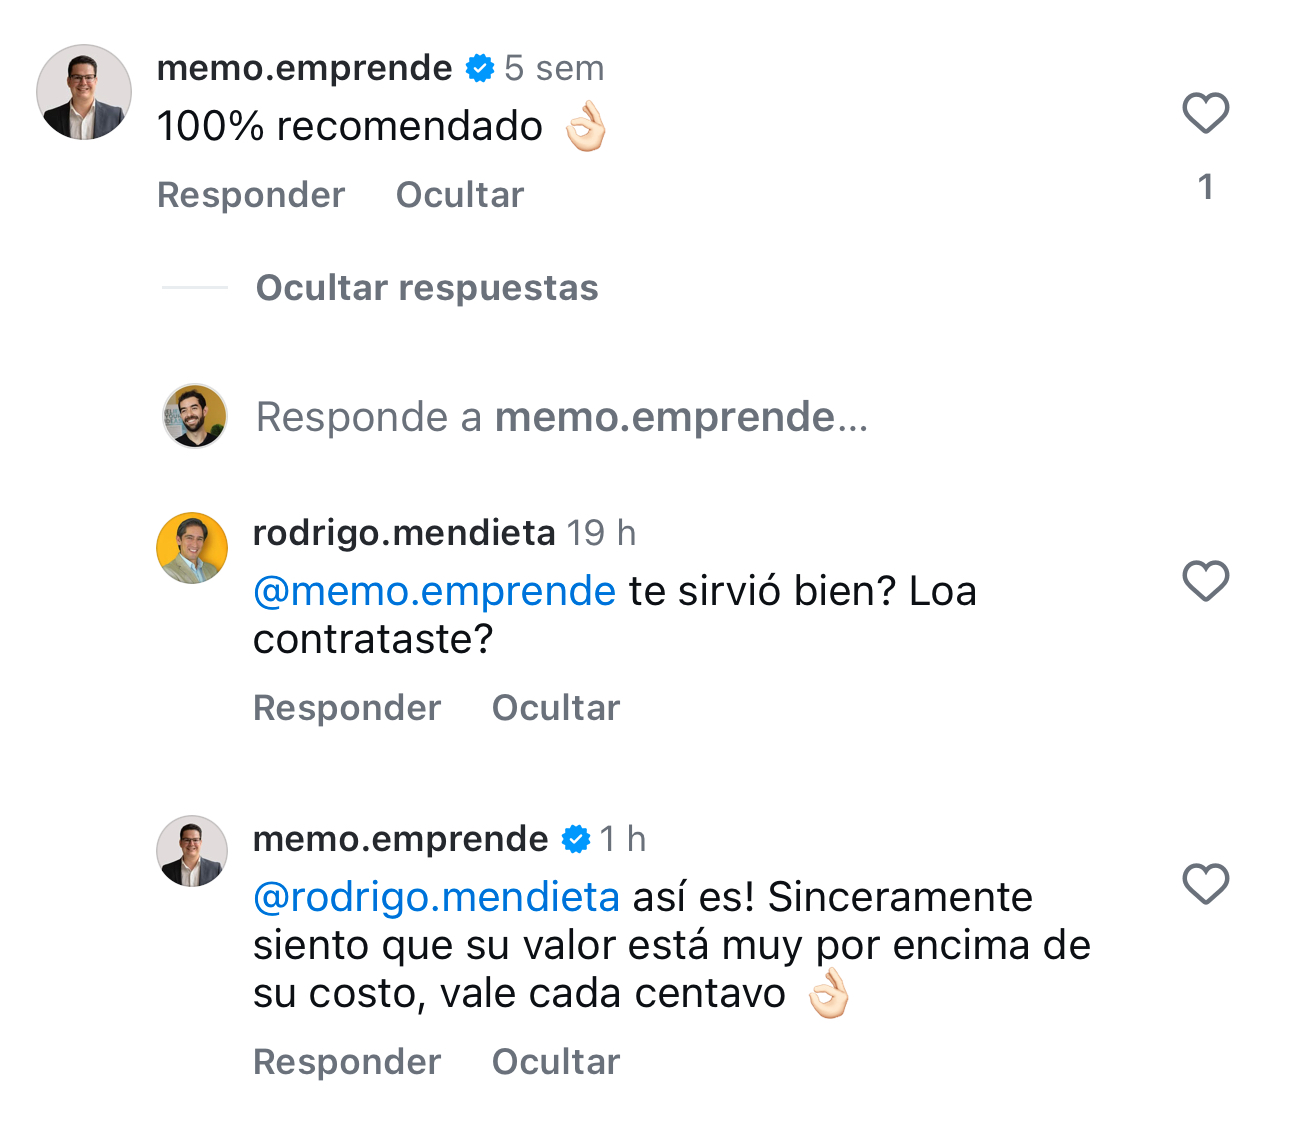Open memo.emprende username on top comment
This screenshot has width=1290, height=1130.
304,68
